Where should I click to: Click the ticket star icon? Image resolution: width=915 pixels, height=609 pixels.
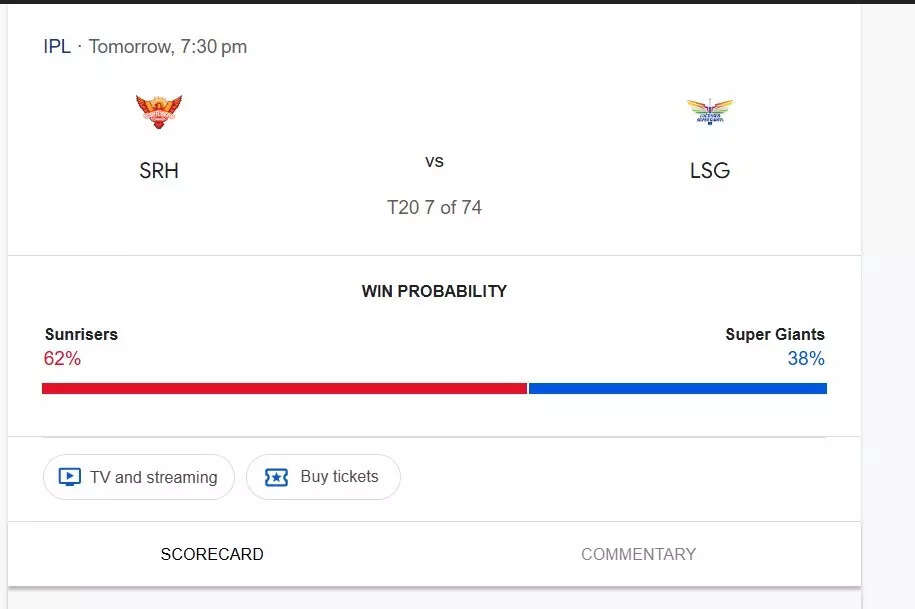click(x=276, y=477)
